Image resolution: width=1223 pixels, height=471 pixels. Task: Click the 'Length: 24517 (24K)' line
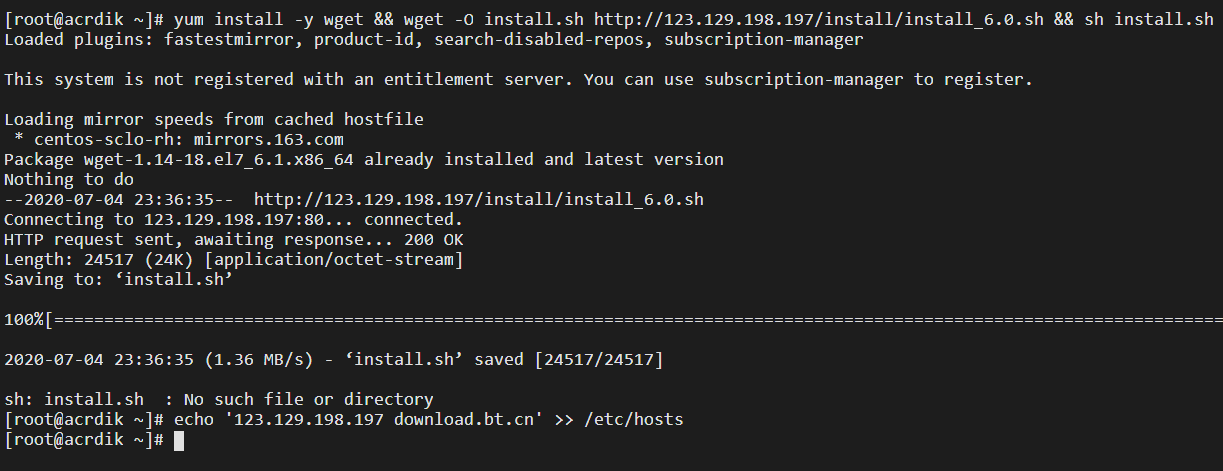[234, 260]
